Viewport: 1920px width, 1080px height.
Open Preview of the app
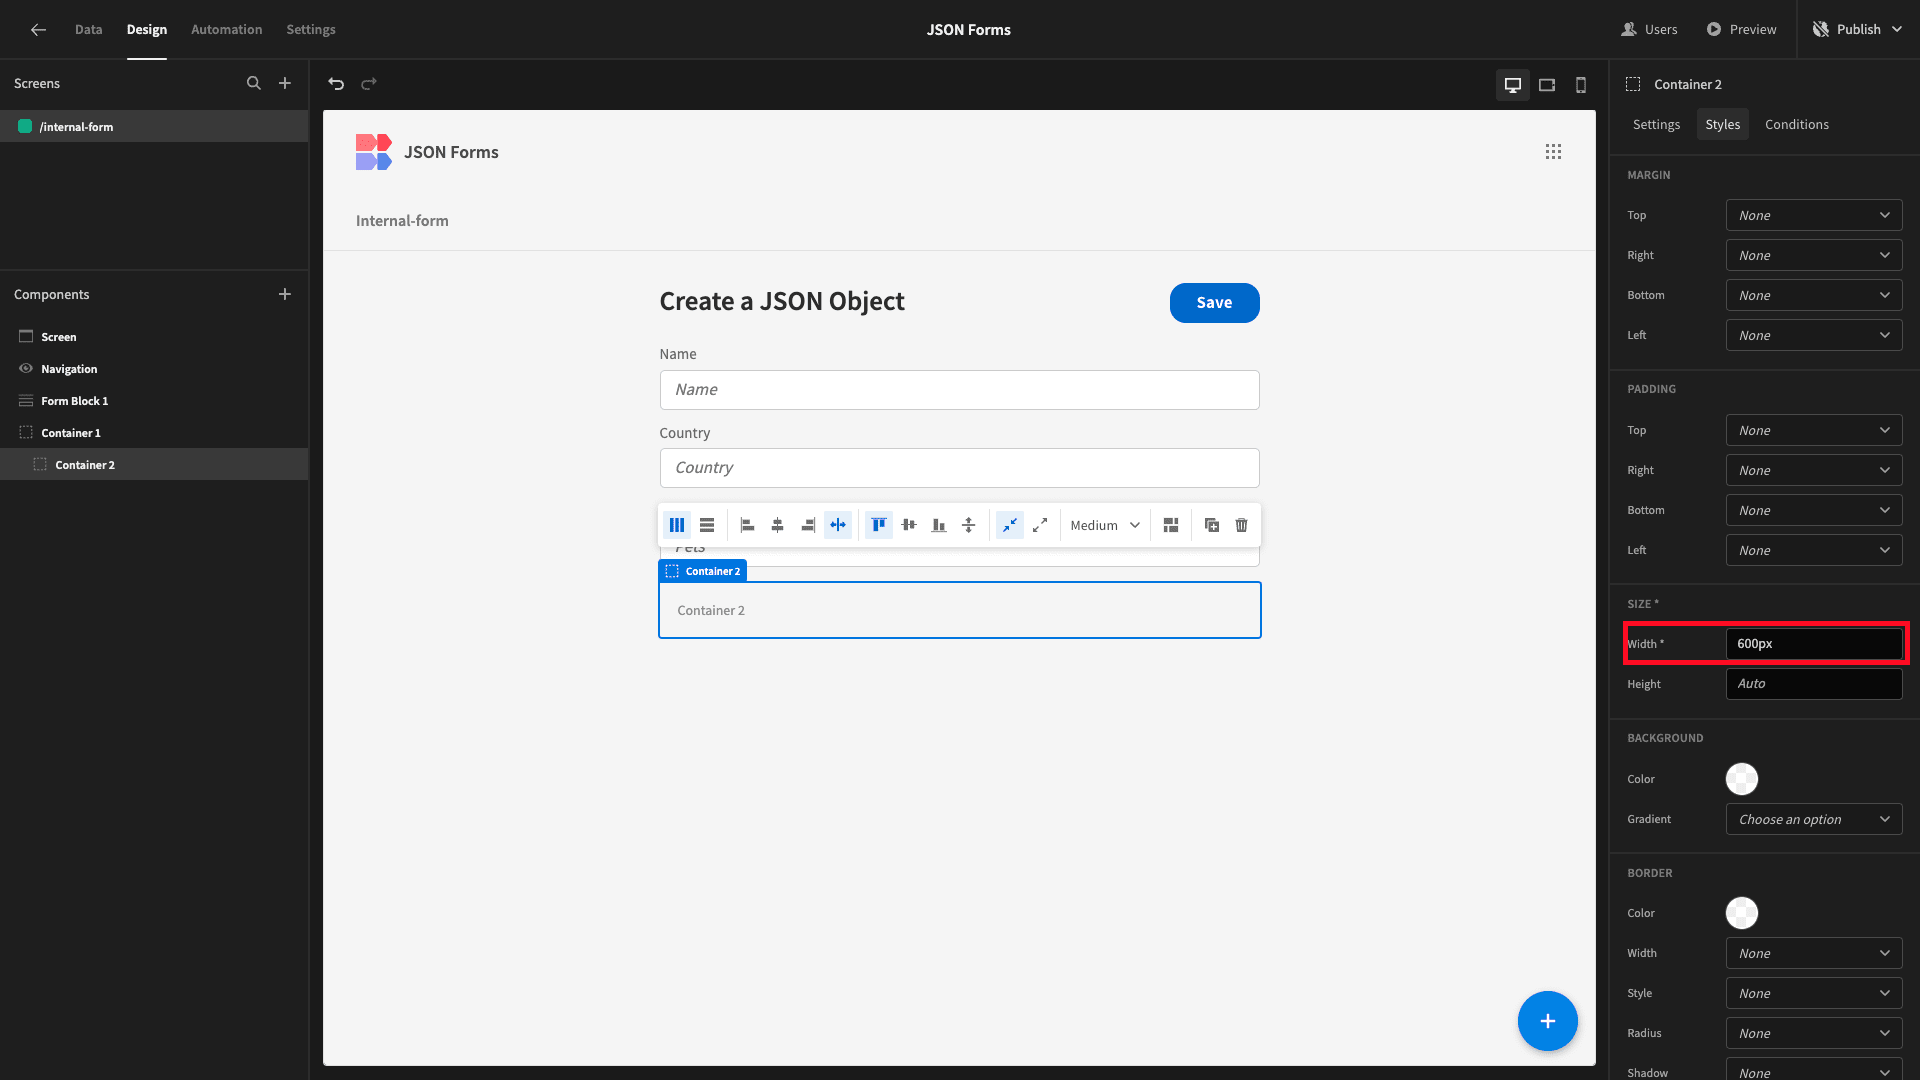(1741, 30)
